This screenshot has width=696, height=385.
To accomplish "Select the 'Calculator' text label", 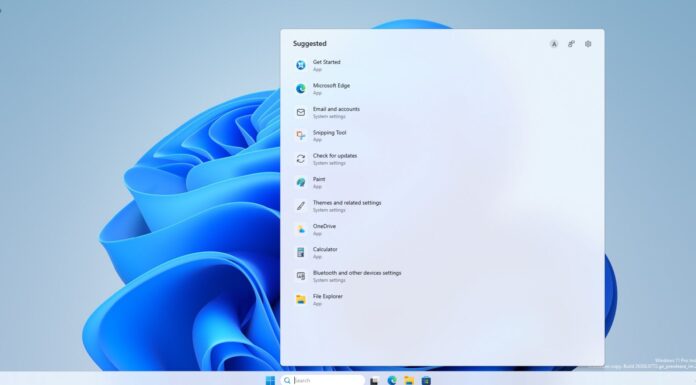I will [325, 250].
